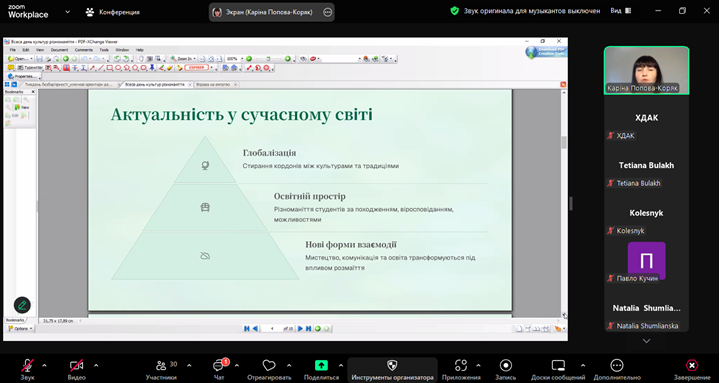720x383 pixels.
Task: Go to next page arrow
Action: [300, 328]
